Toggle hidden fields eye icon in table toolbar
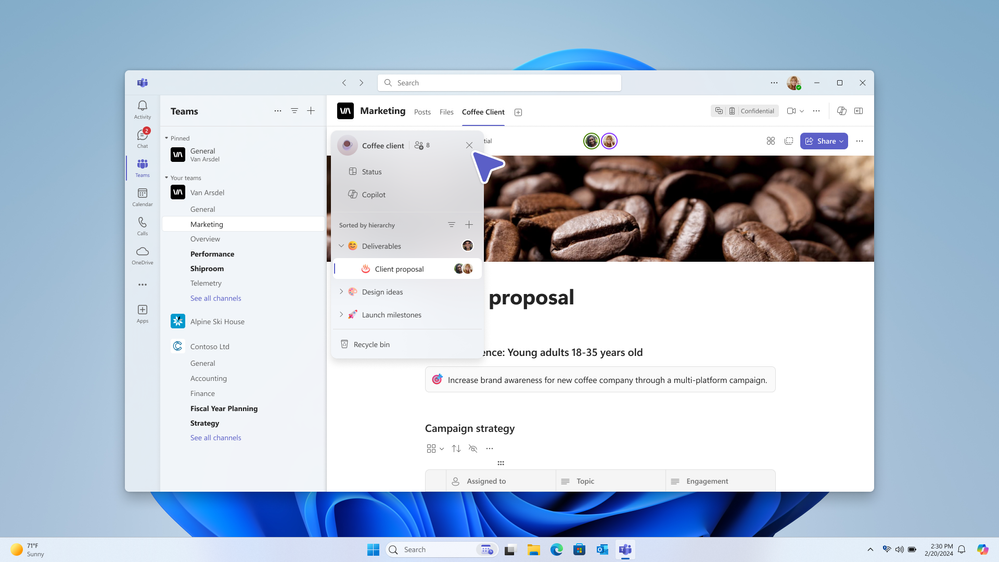999x562 pixels. [x=473, y=449]
